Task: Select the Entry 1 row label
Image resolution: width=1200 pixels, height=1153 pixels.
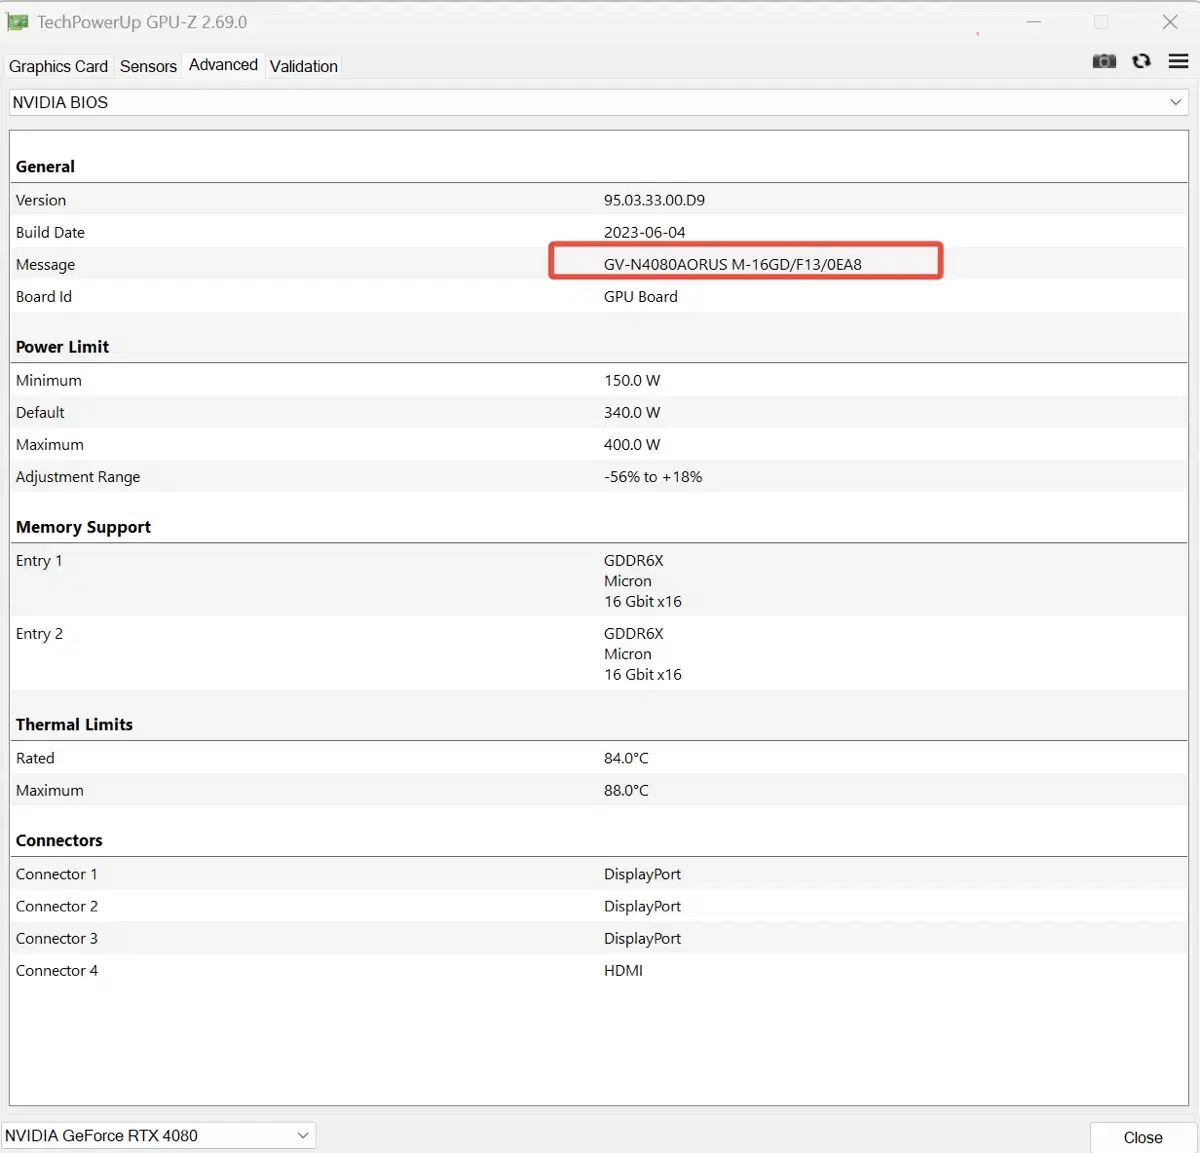Action: pos(39,560)
